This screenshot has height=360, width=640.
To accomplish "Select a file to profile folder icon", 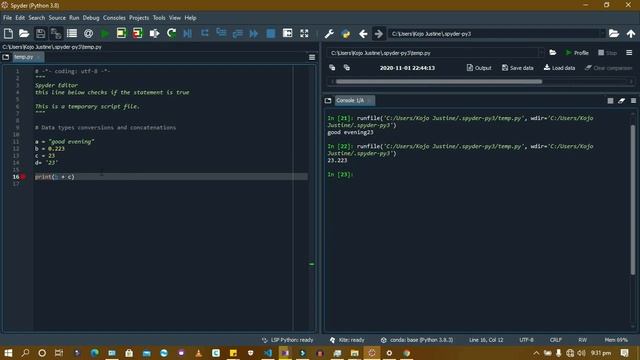I will [x=553, y=53].
